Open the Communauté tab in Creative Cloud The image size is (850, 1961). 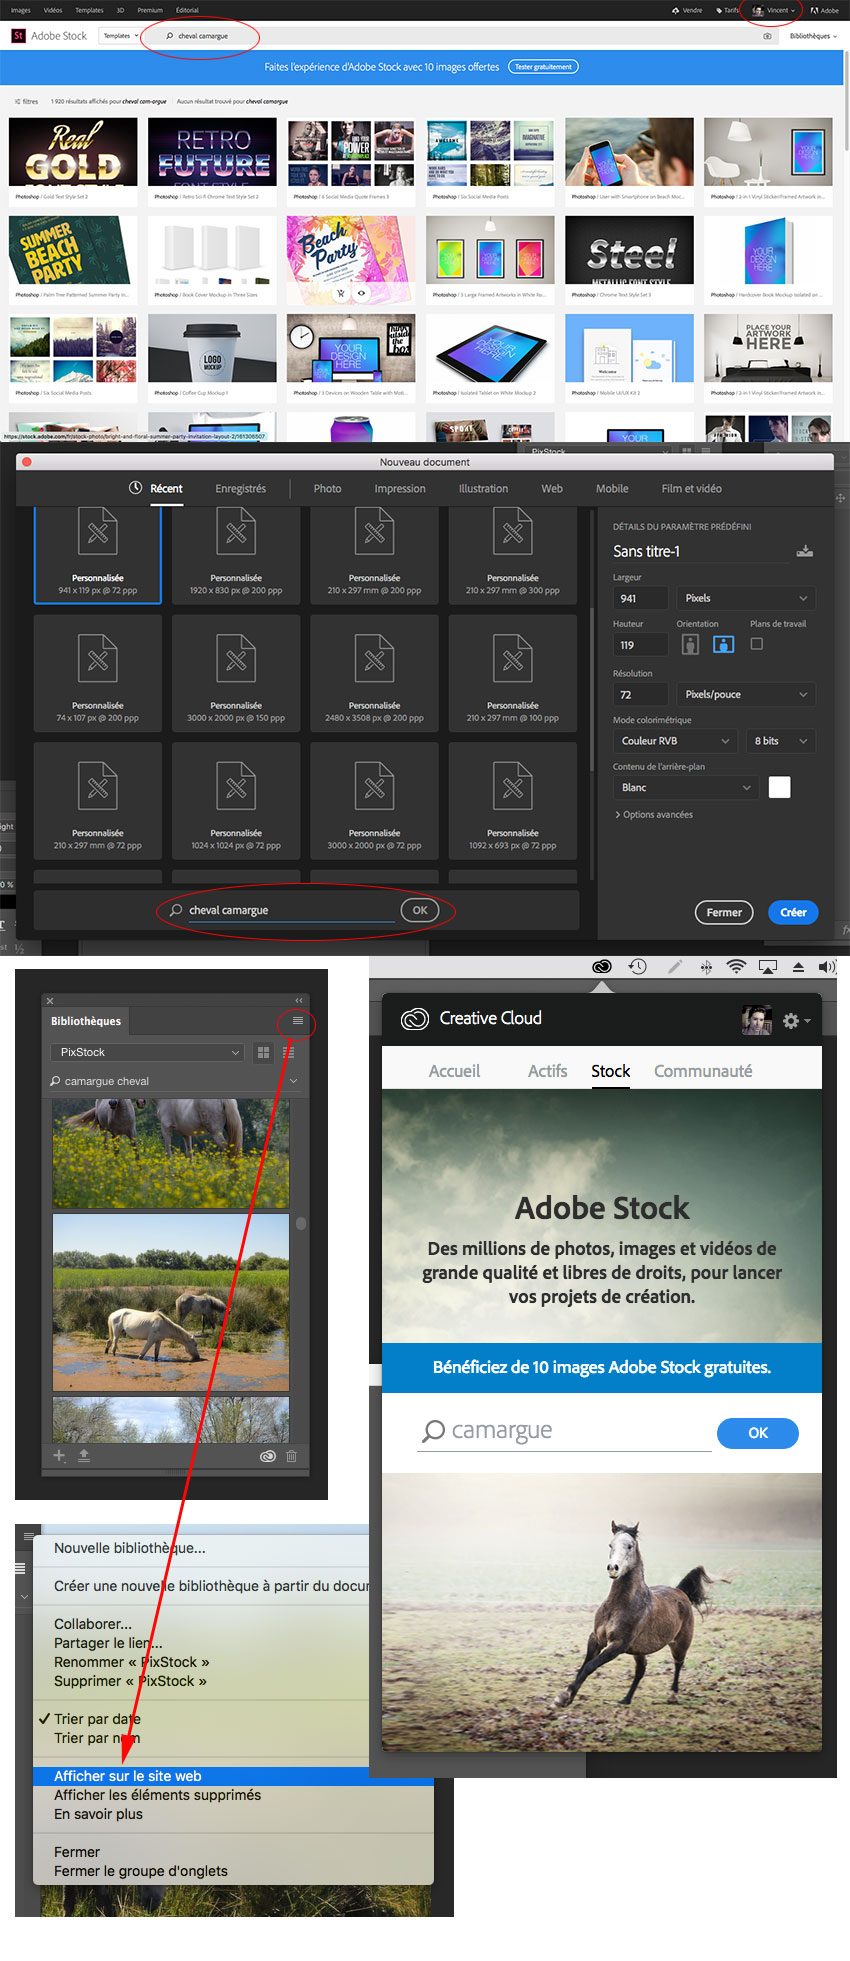tap(703, 1071)
